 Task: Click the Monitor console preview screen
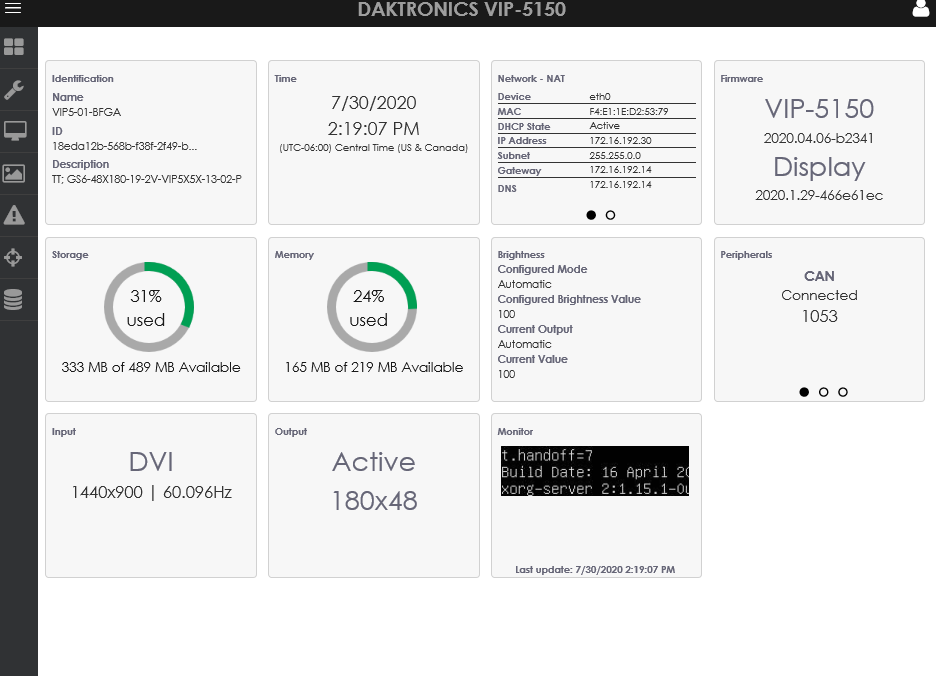pos(593,470)
